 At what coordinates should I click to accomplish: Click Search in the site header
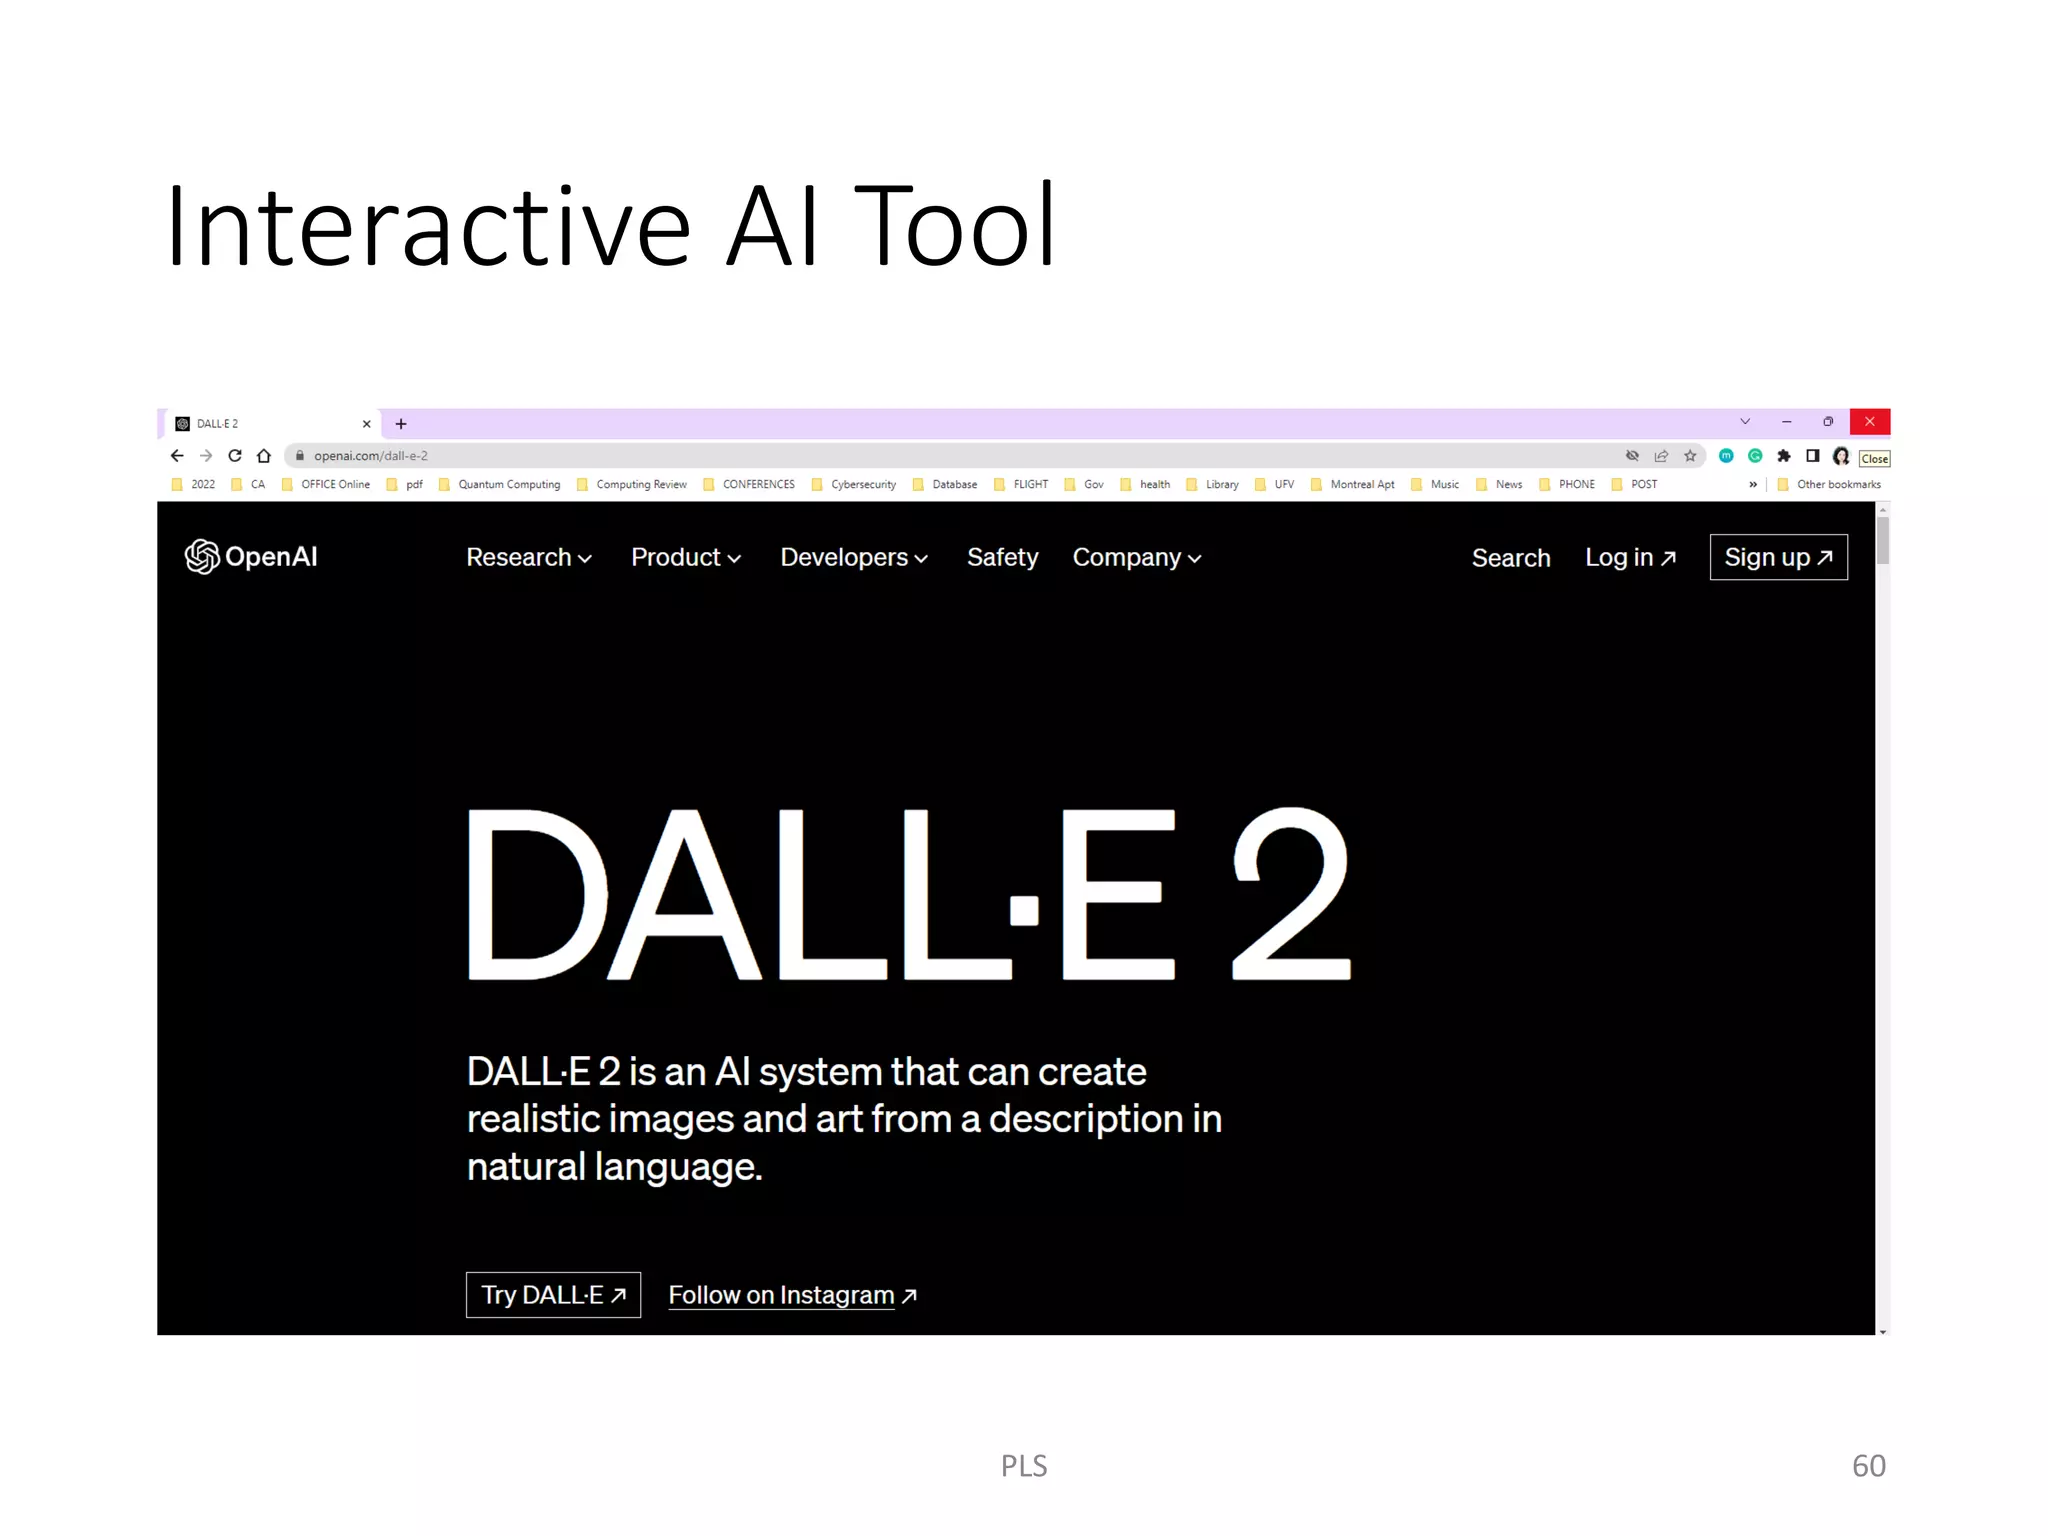[1511, 558]
